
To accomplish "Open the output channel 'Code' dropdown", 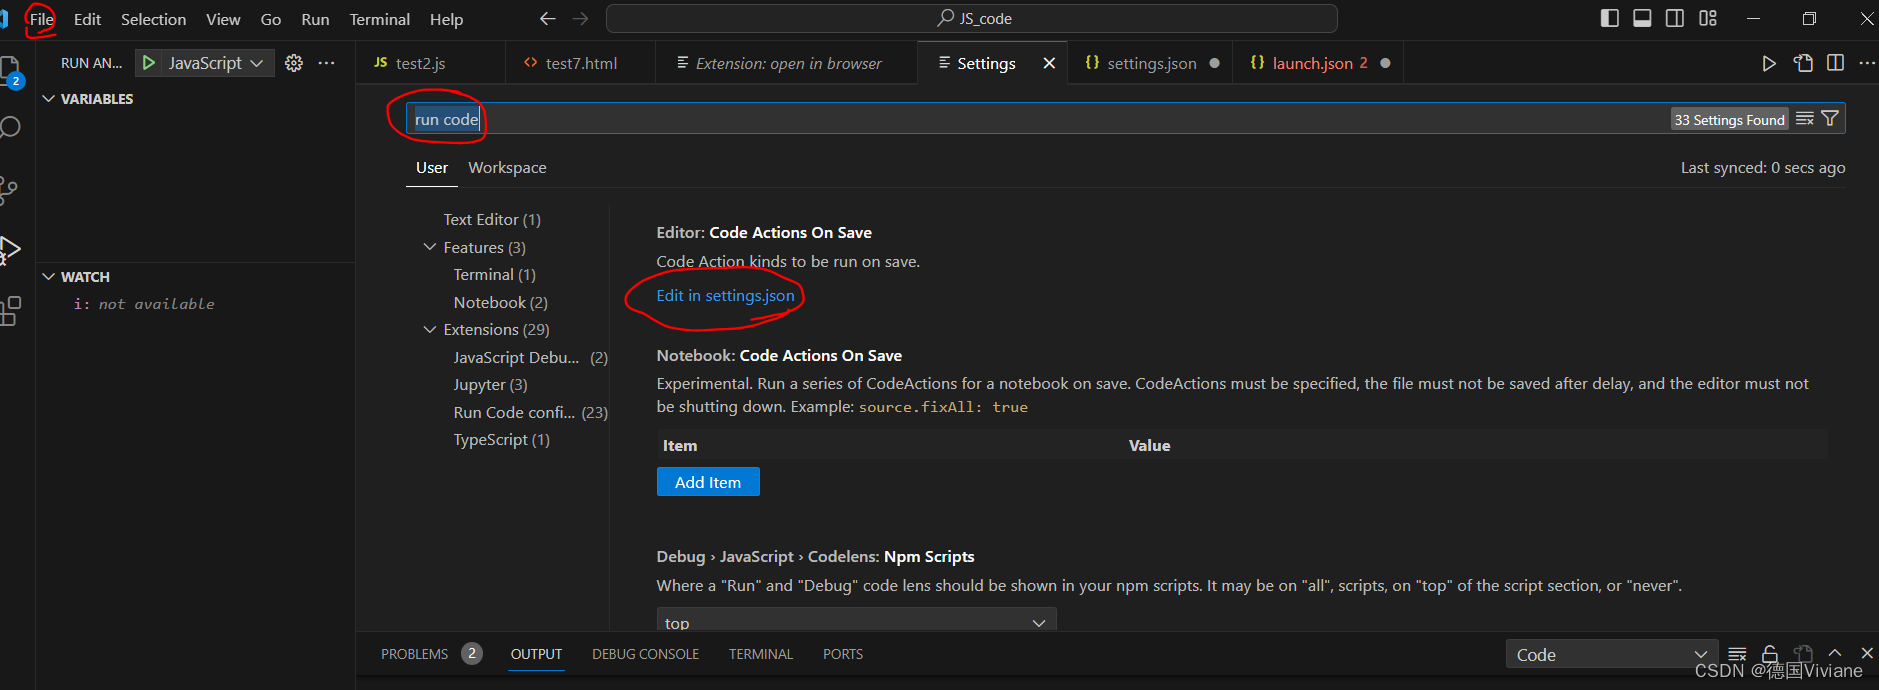I will tap(1612, 655).
